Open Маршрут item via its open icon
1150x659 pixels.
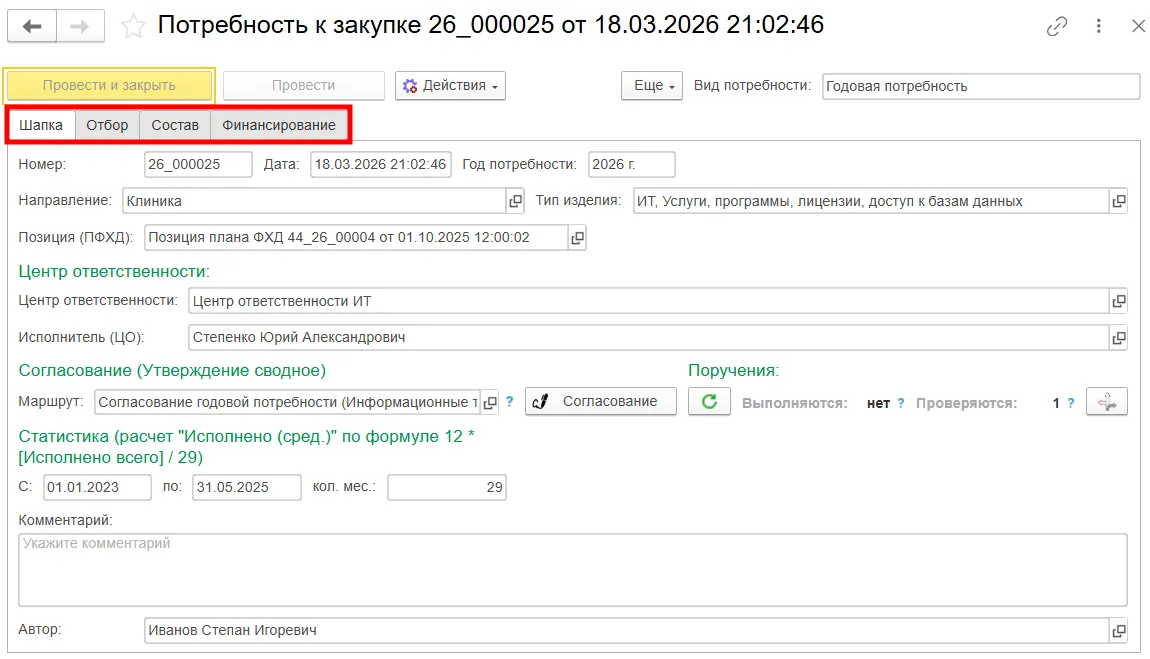click(490, 402)
